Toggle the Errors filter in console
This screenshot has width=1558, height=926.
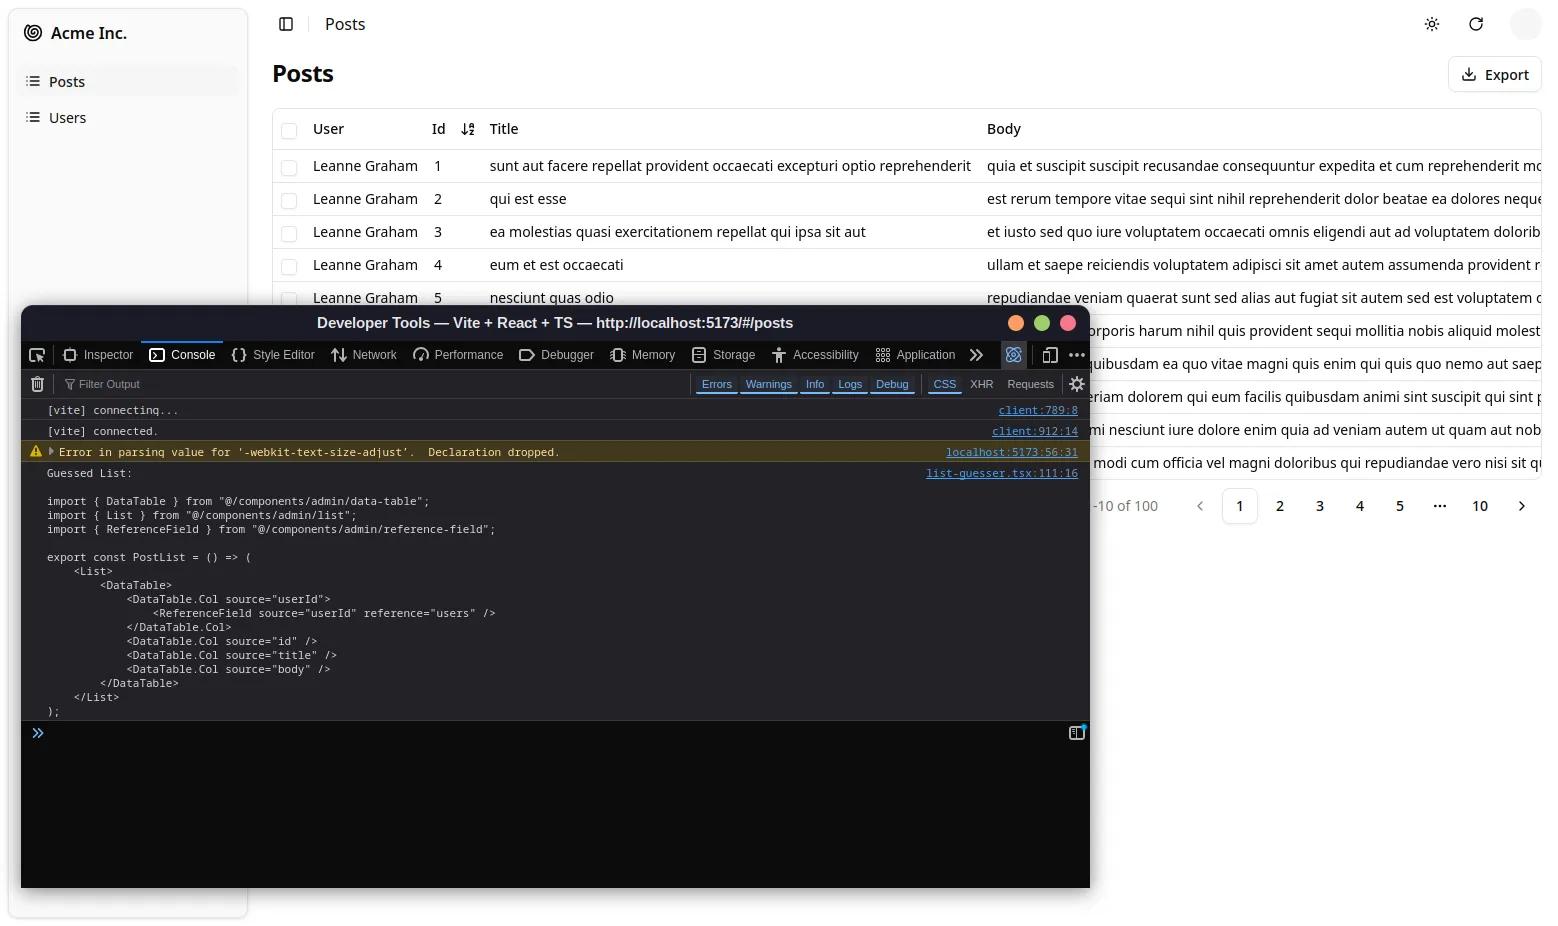(x=716, y=384)
